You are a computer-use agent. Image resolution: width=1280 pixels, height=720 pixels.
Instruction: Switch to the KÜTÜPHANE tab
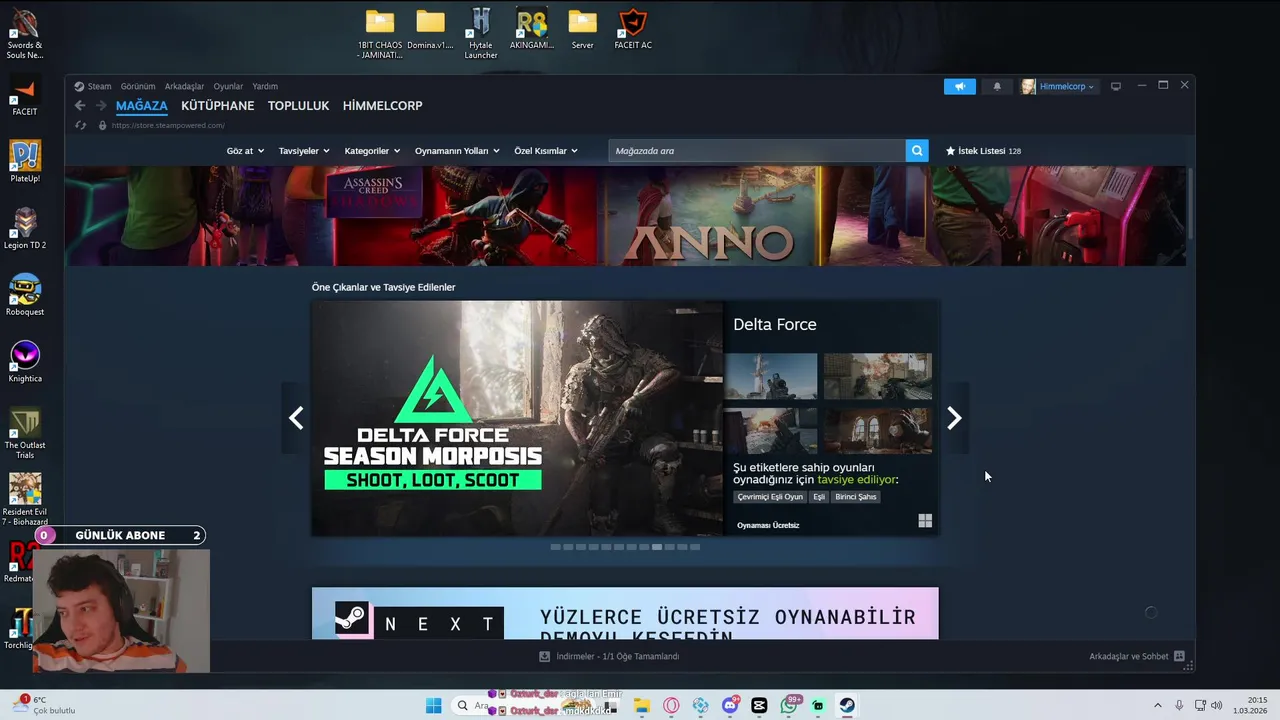(x=218, y=106)
